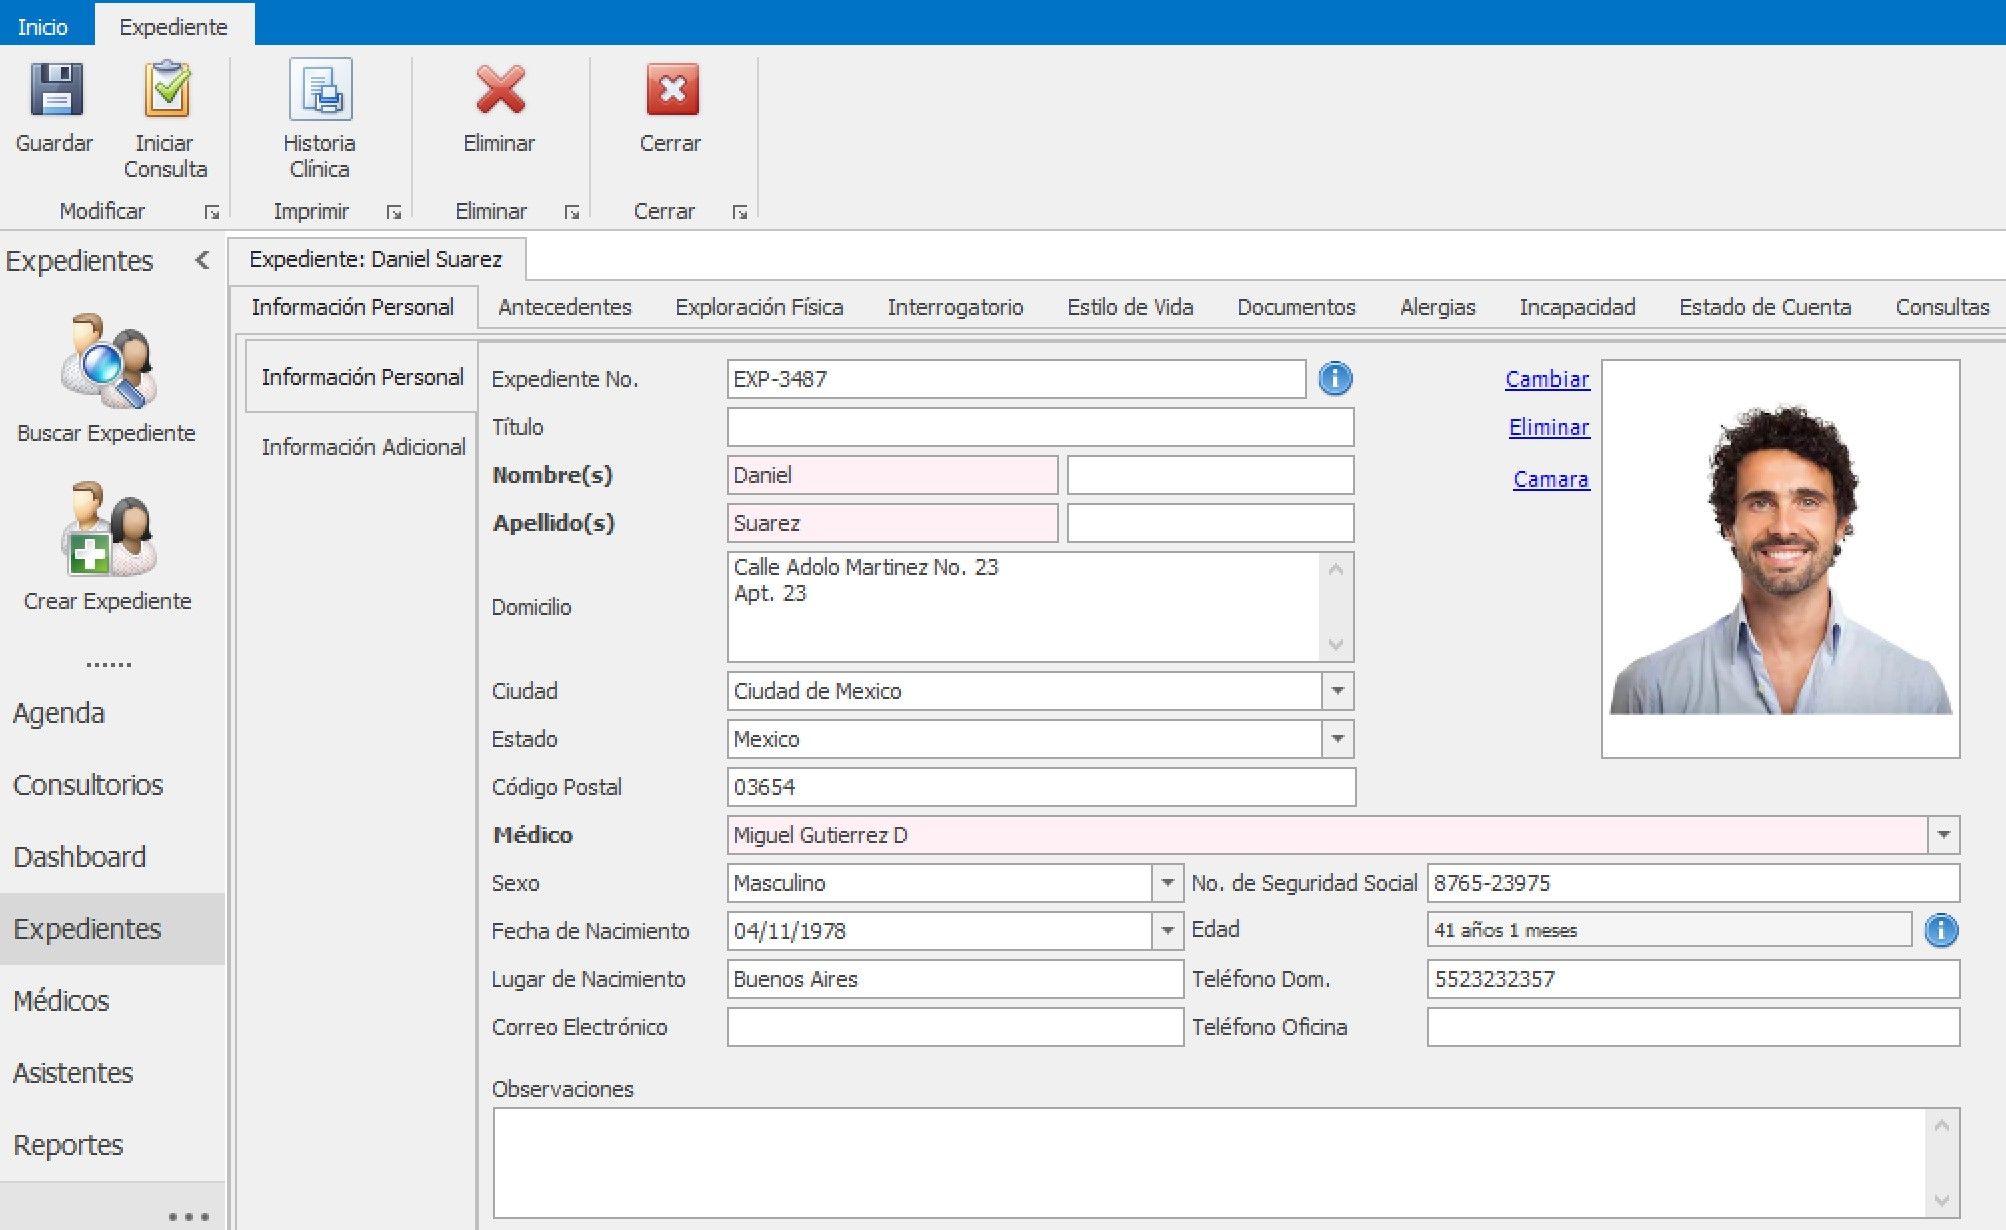Image resolution: width=2006 pixels, height=1230 pixels.
Task: Start a consultation with Iniciar Consulta
Action: [x=166, y=91]
